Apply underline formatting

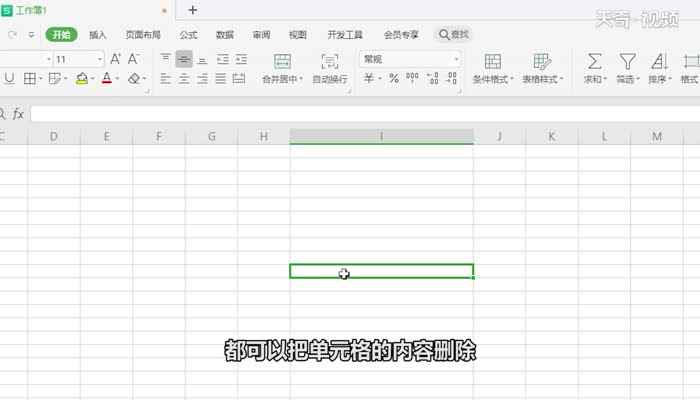(x=9, y=79)
